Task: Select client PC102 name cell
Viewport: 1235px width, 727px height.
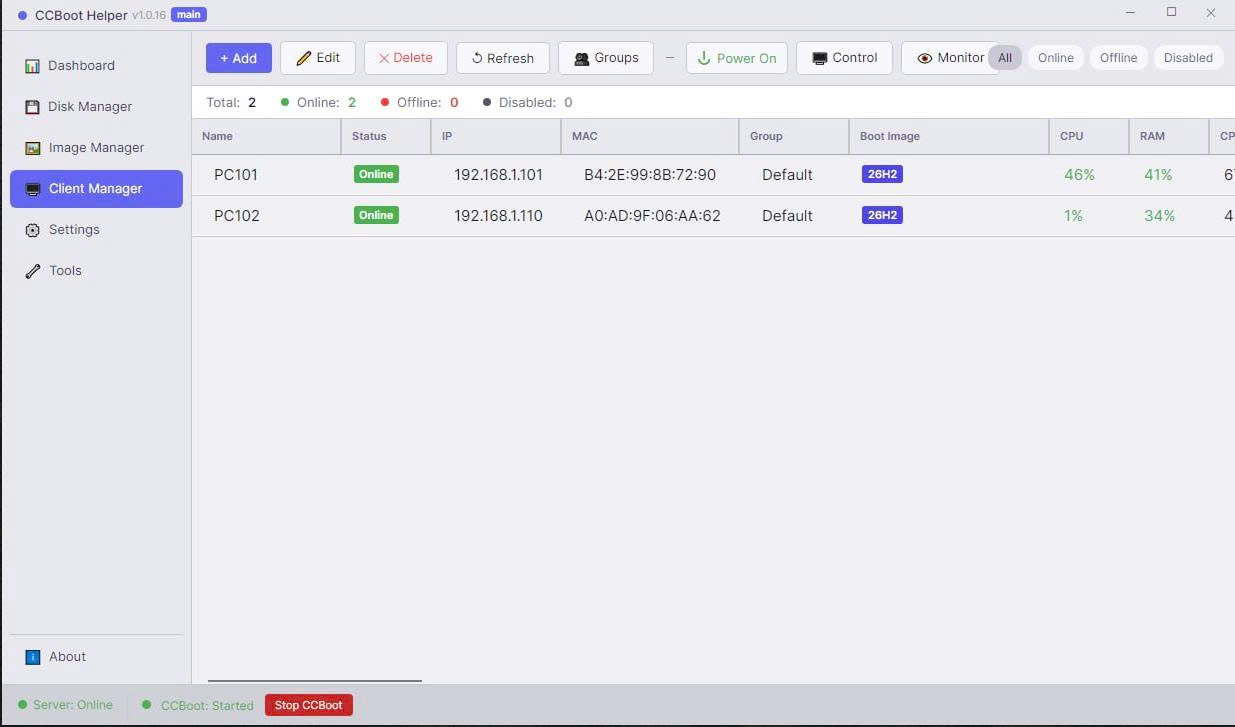Action: tap(236, 216)
